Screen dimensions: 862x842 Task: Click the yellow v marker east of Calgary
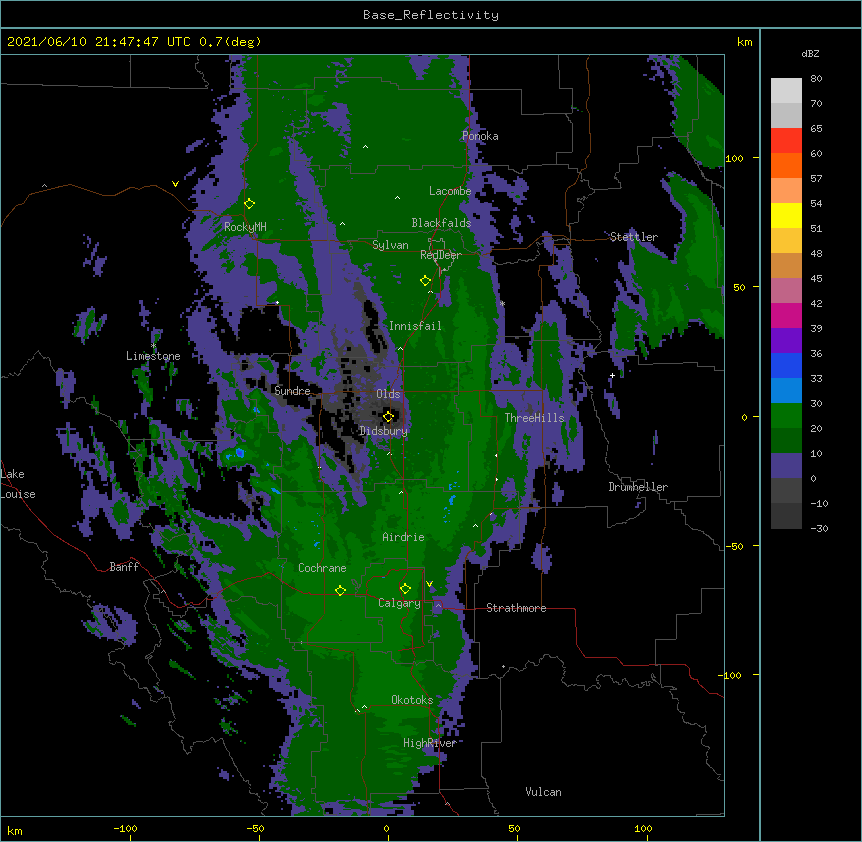tap(429, 584)
